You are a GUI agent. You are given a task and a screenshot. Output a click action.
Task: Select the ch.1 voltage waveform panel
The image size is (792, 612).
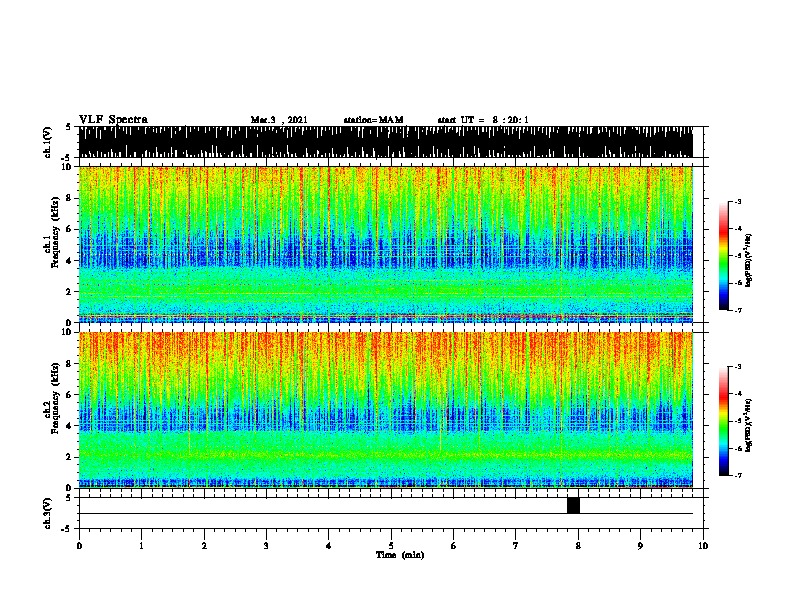385,142
